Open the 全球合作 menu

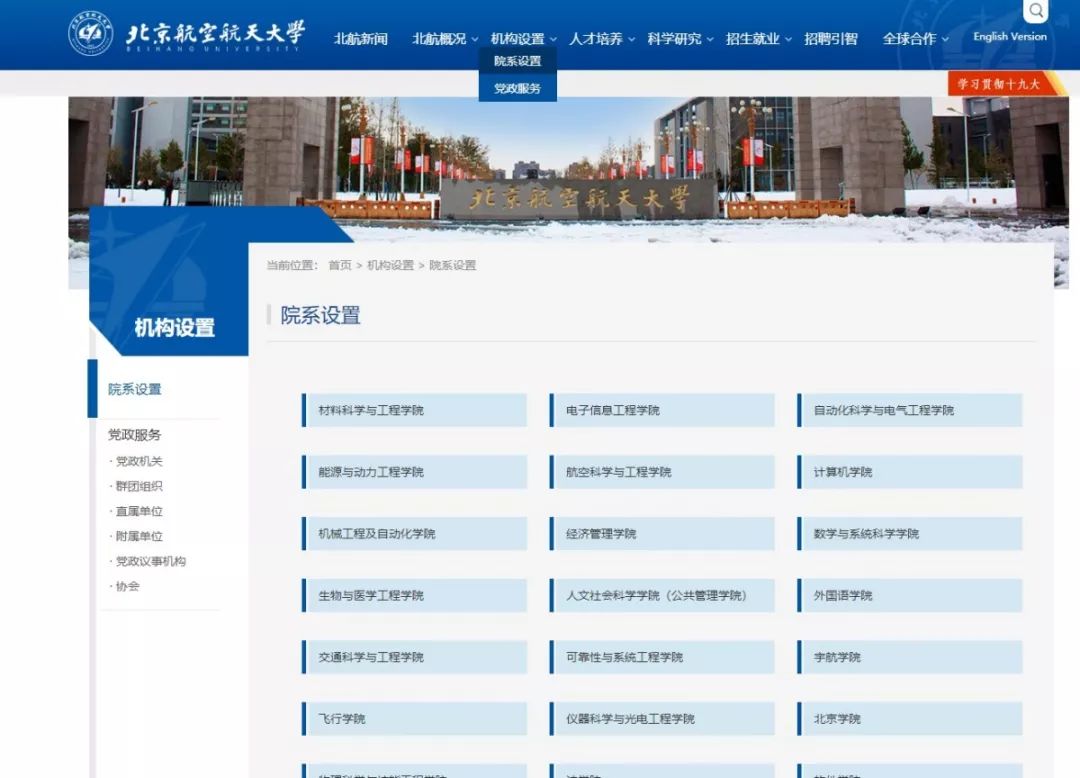tap(909, 39)
